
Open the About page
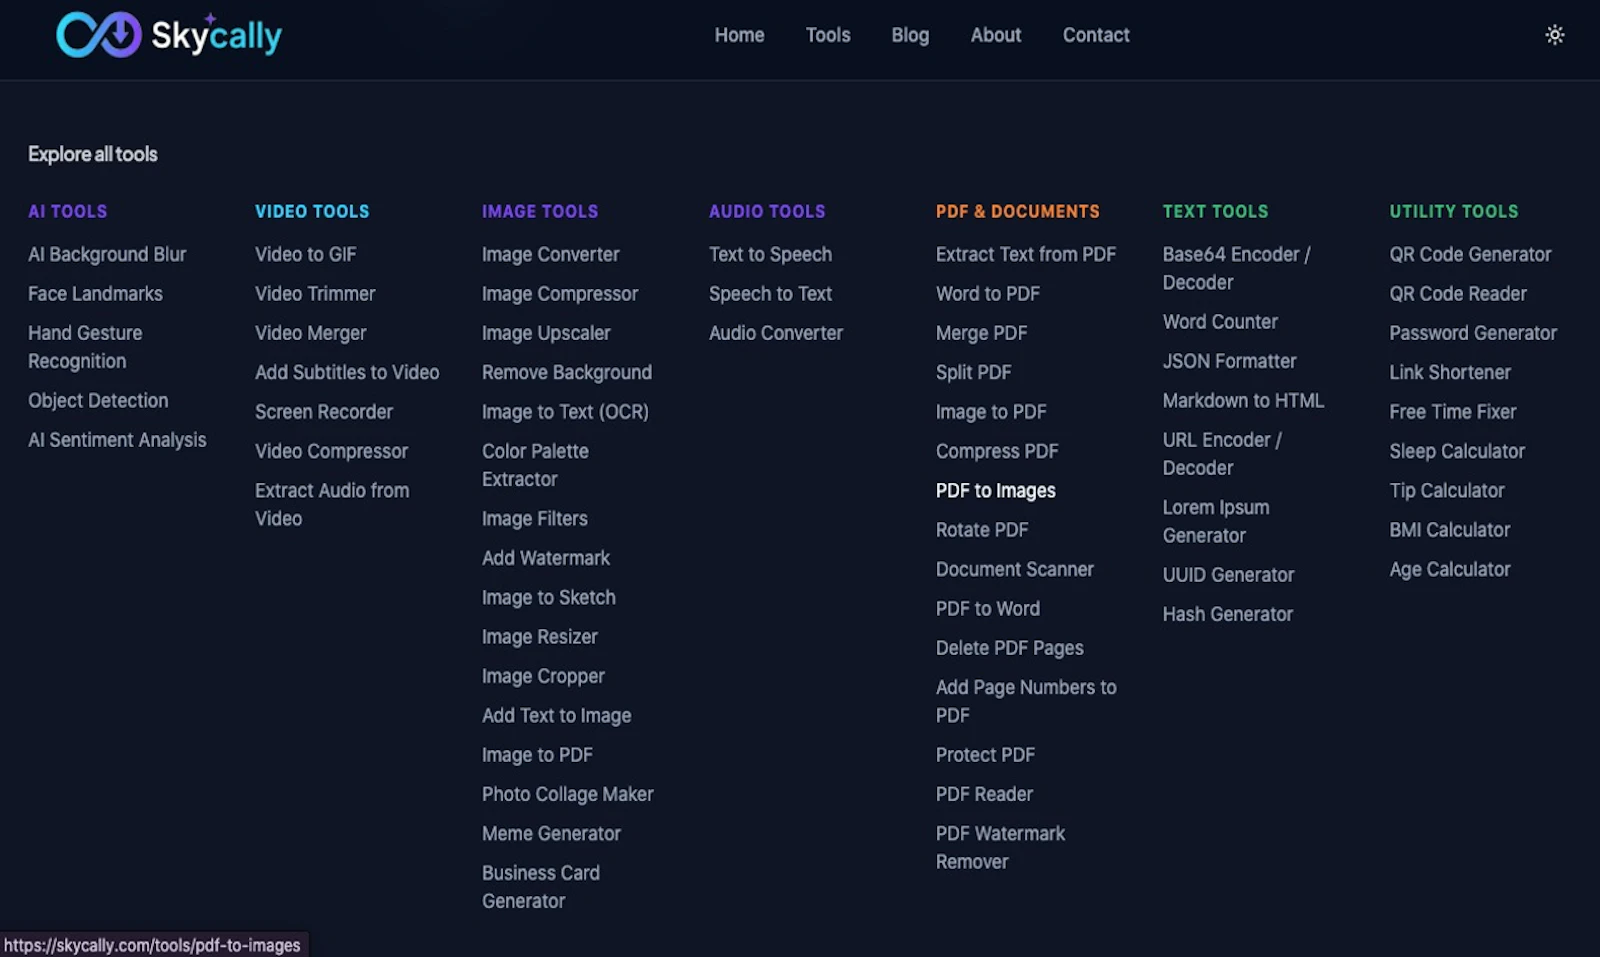[996, 35]
